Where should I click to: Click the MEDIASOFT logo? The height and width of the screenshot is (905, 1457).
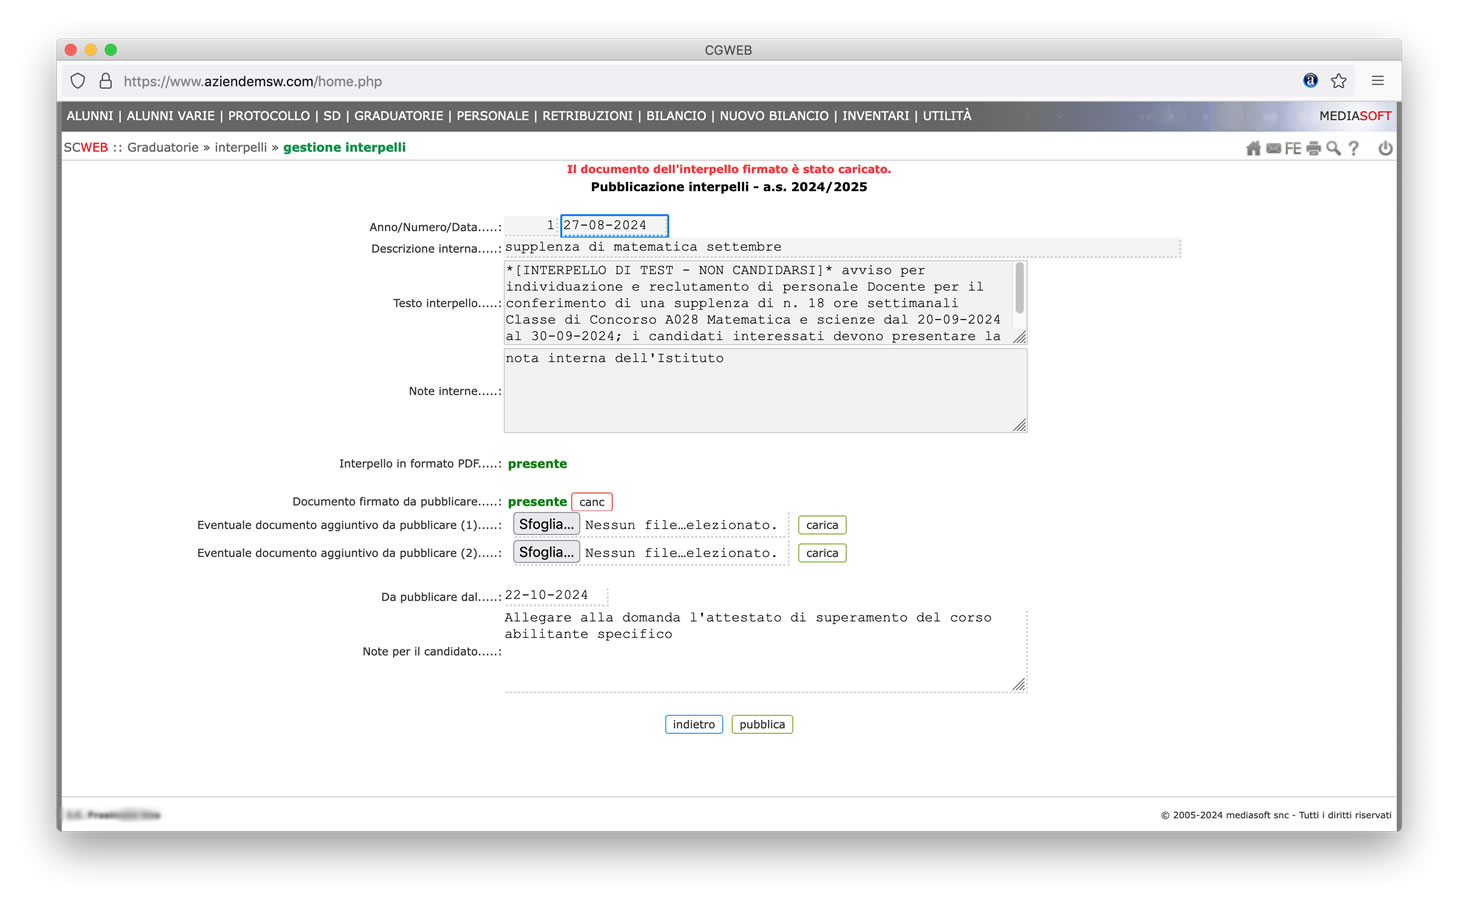click(1355, 116)
